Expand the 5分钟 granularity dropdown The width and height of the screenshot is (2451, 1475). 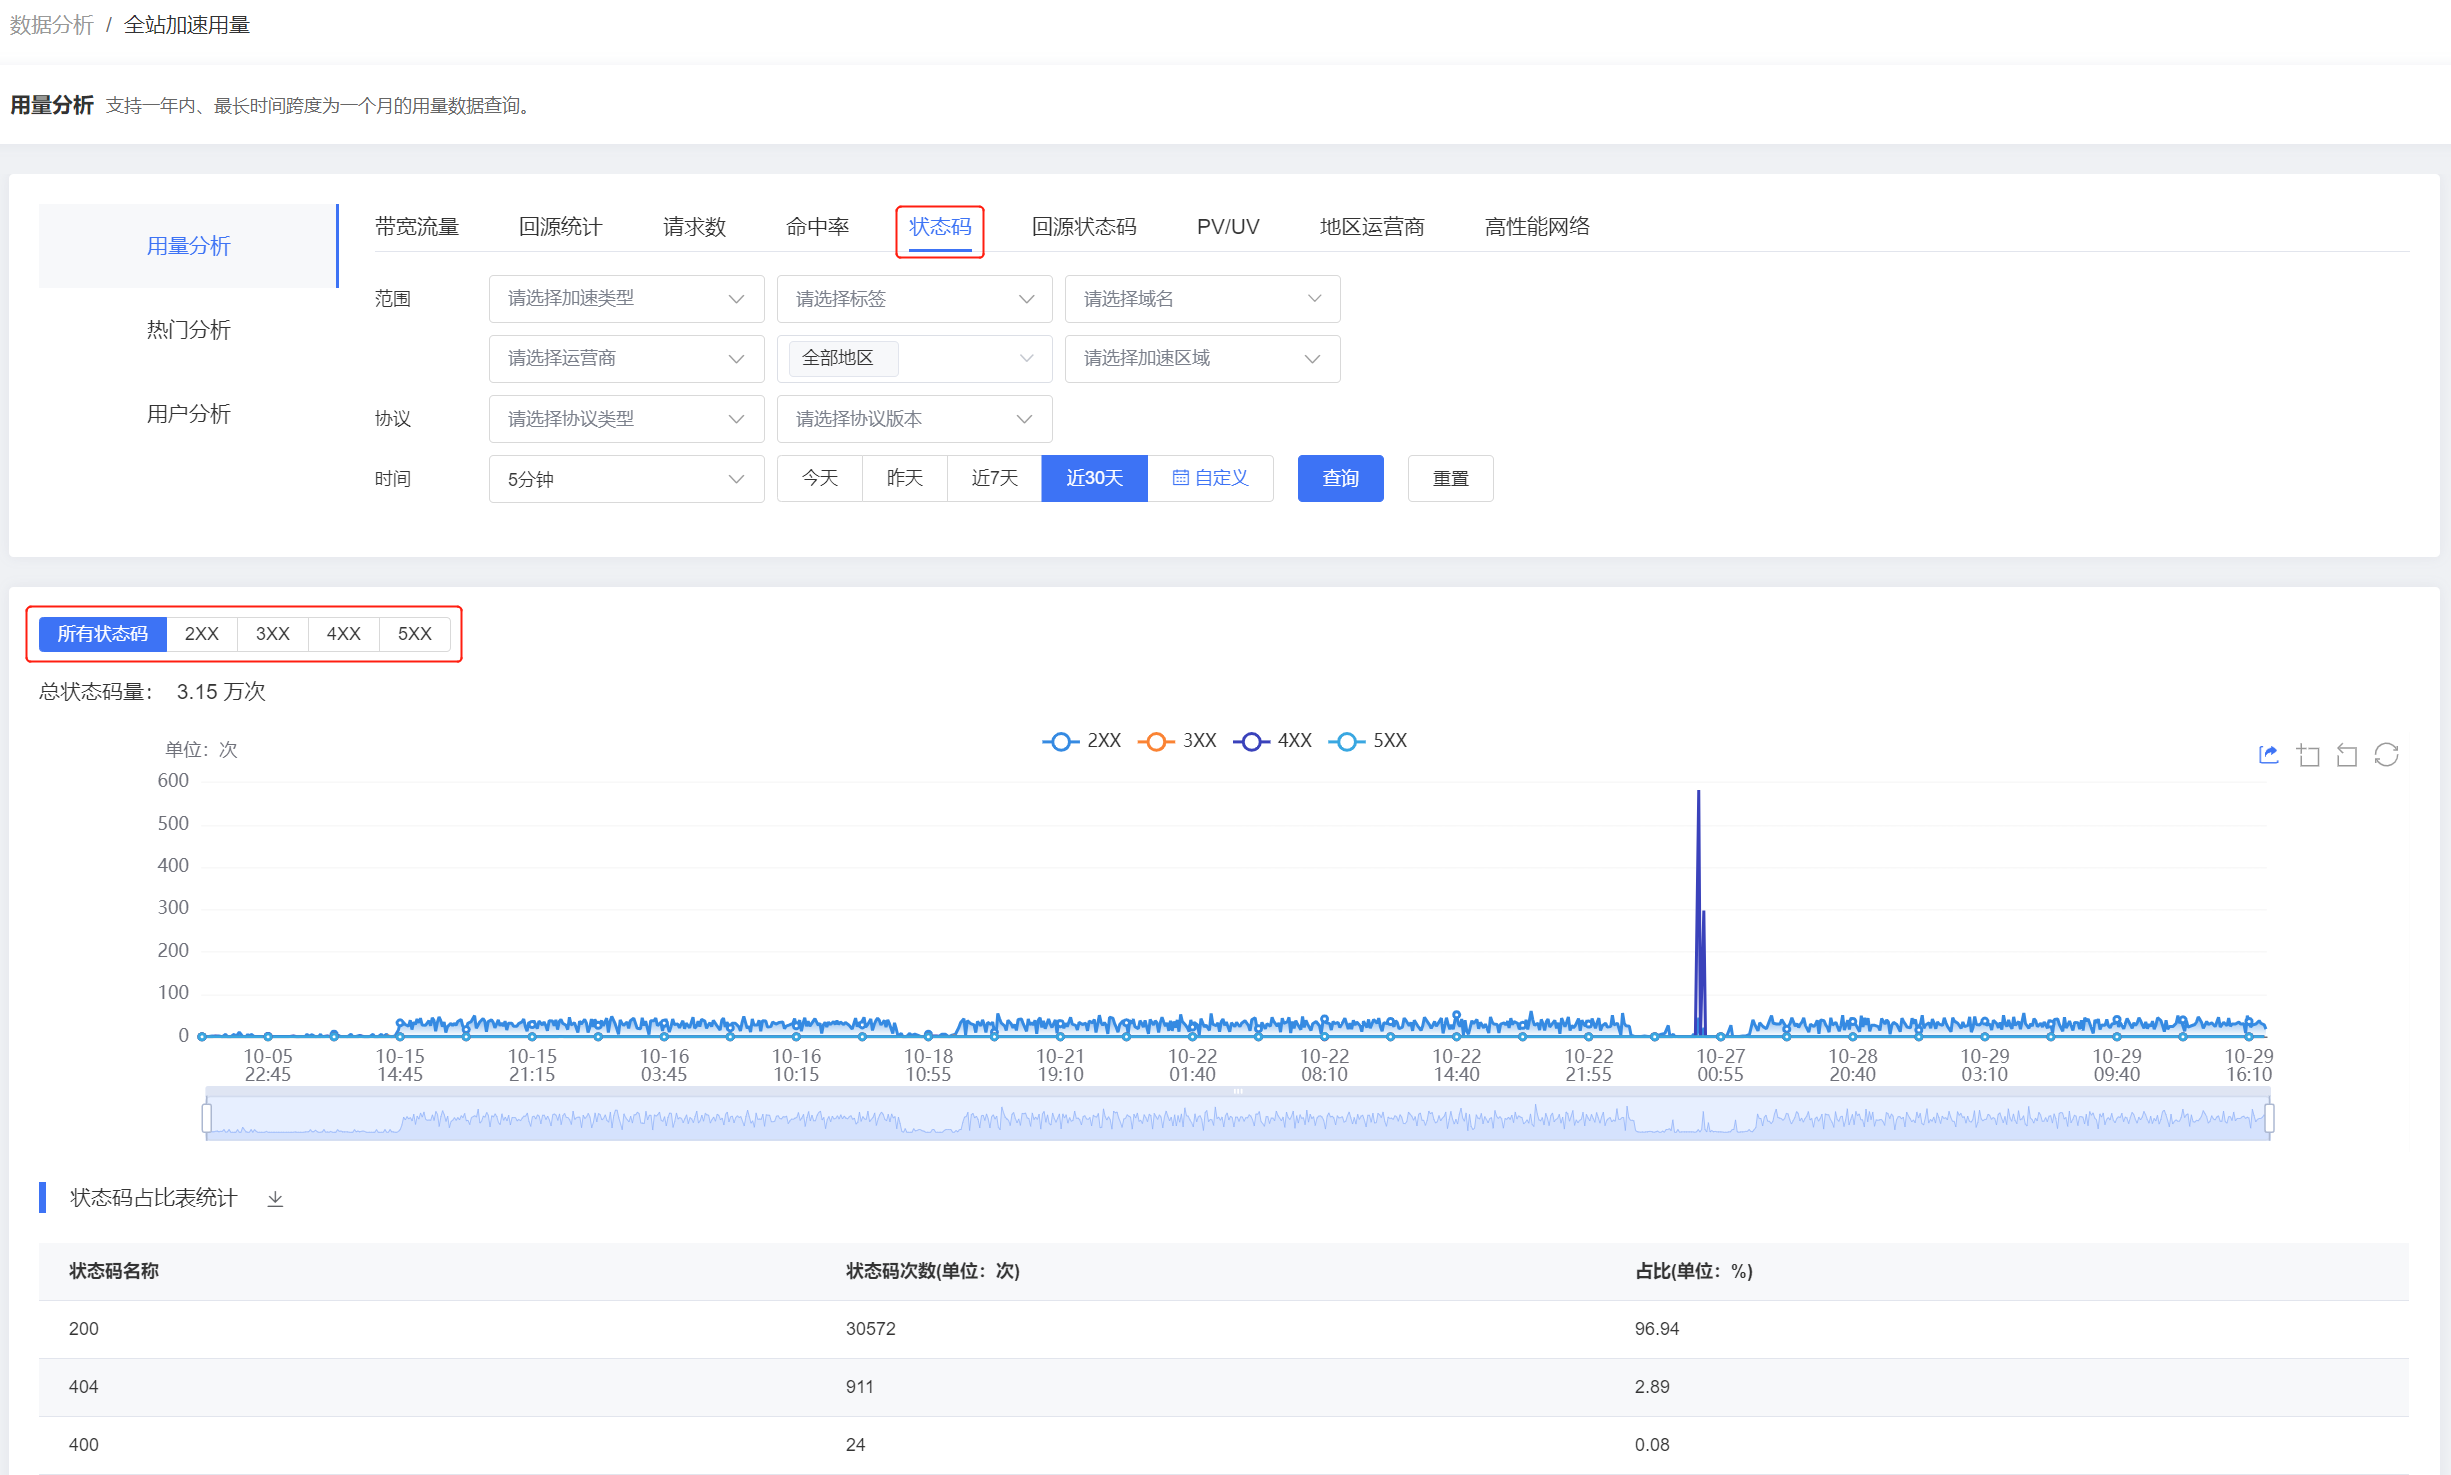[x=626, y=479]
